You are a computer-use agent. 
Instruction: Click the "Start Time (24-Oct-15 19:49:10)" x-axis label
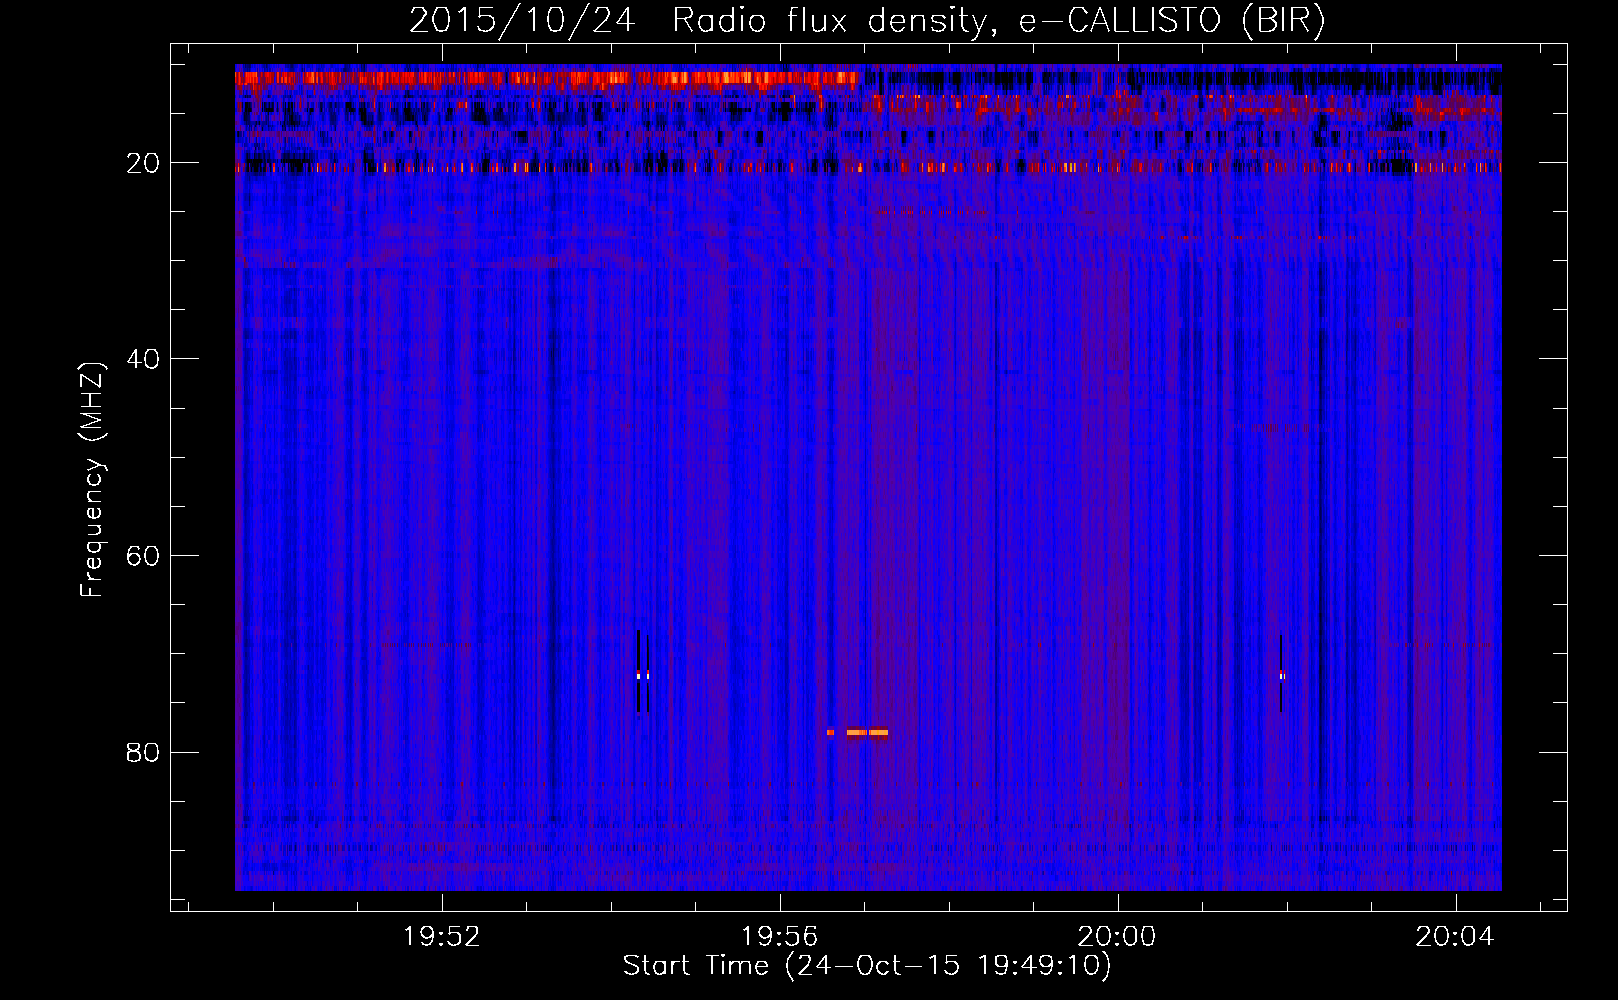(x=867, y=966)
